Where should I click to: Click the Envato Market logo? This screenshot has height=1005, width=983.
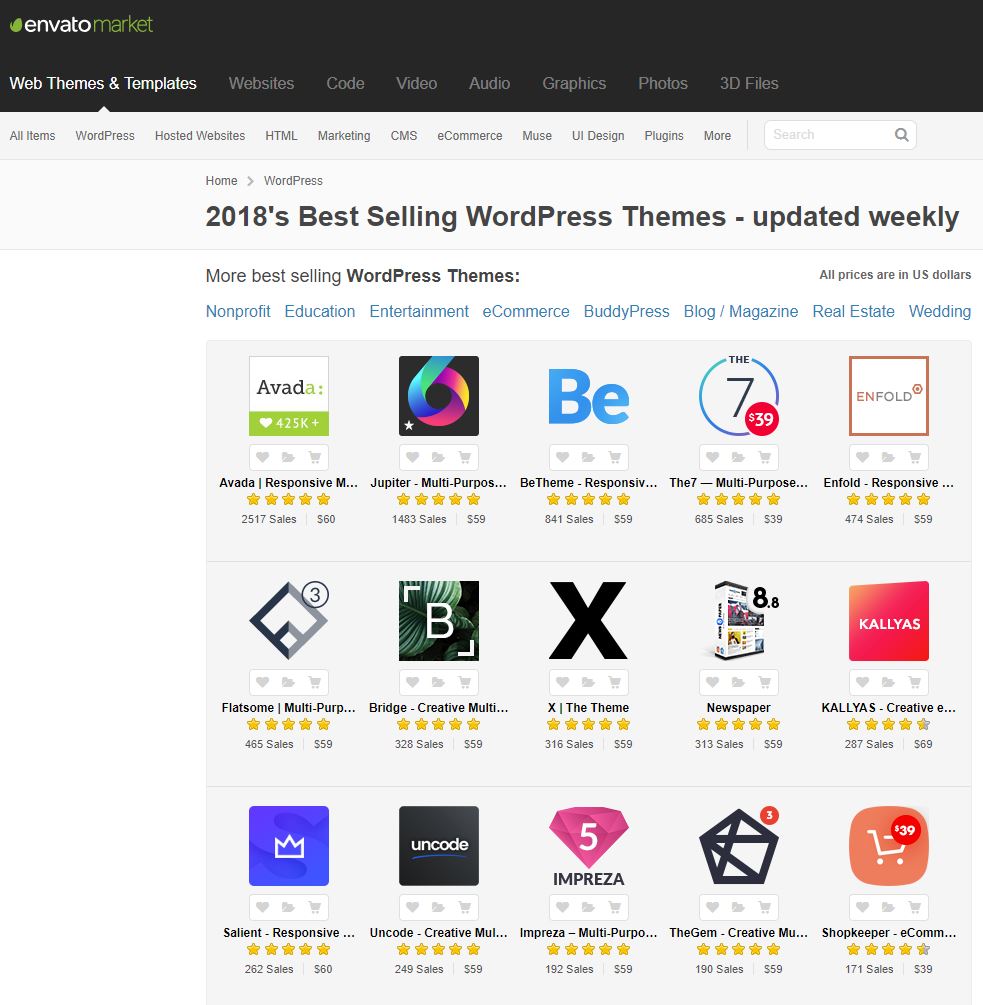[82, 24]
